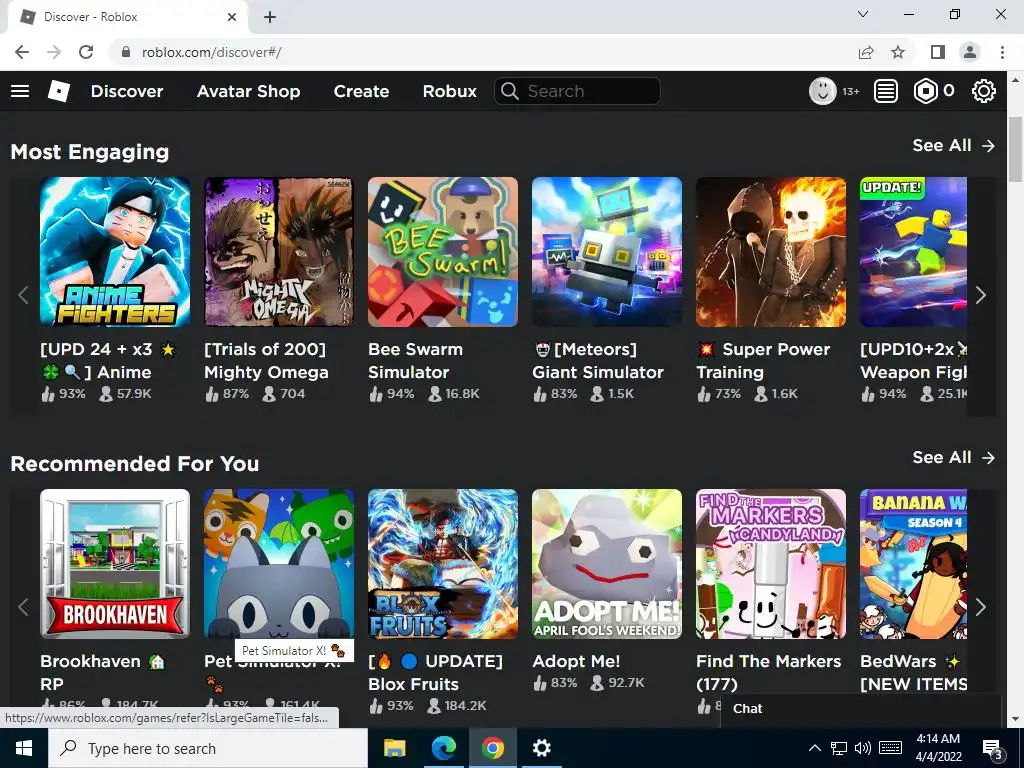Go to the Create page
The image size is (1024, 768).
[361, 91]
